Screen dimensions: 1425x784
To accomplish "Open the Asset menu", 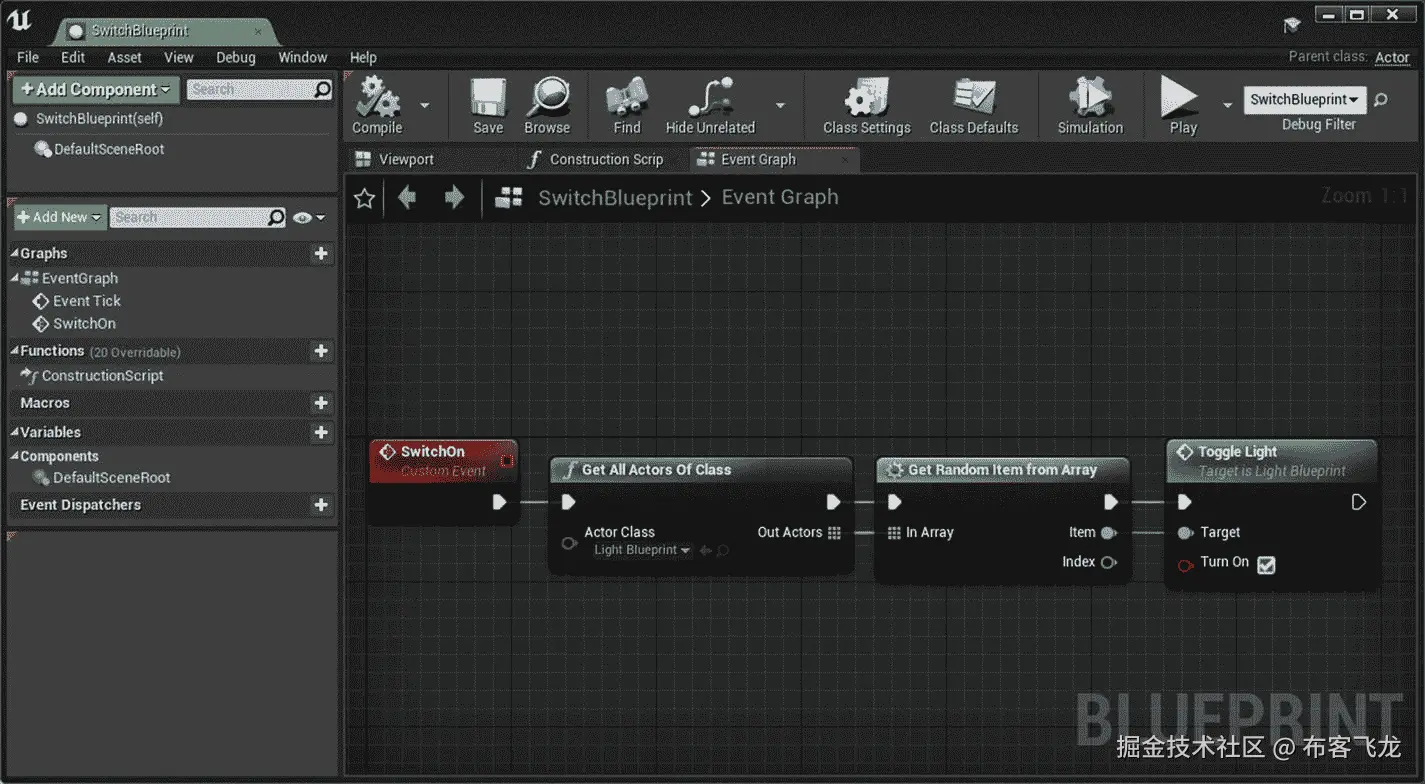I will point(125,57).
